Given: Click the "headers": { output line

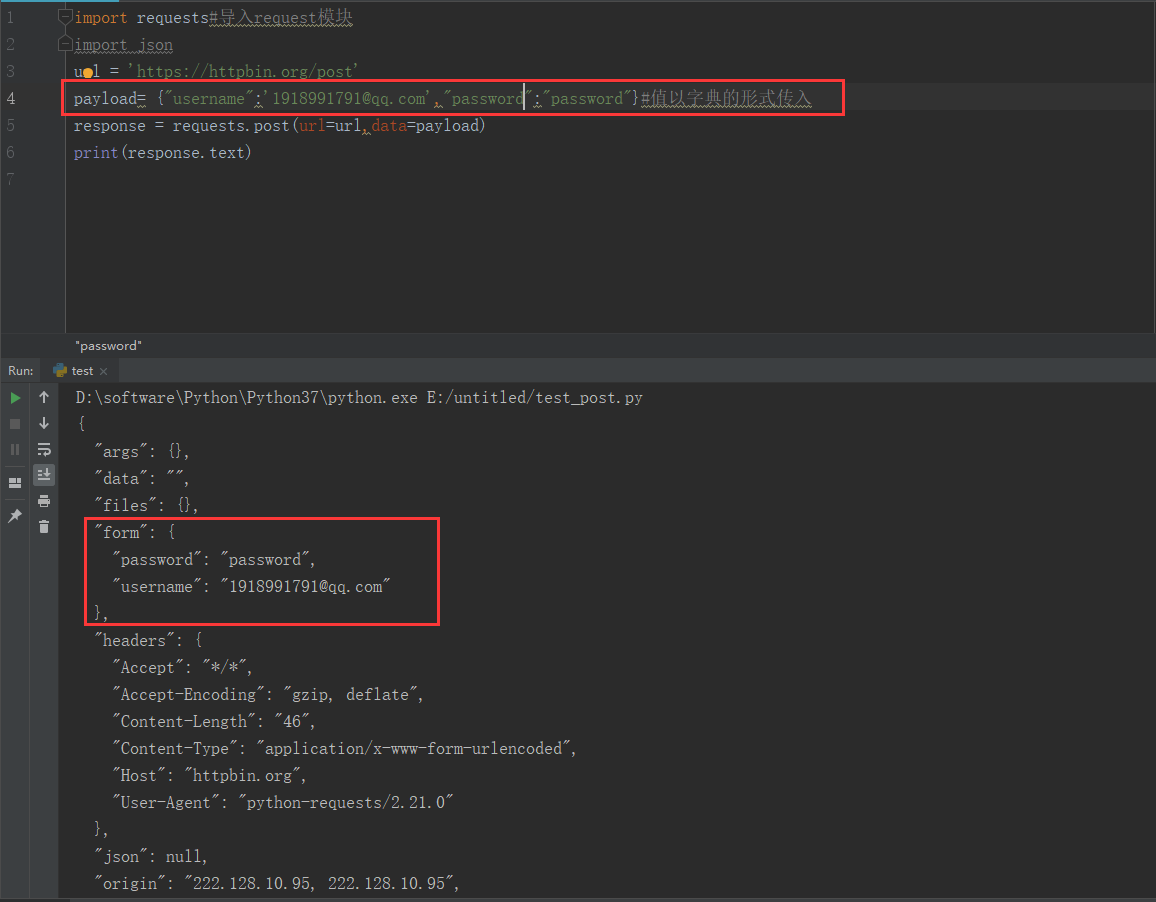Looking at the screenshot, I should 148,640.
